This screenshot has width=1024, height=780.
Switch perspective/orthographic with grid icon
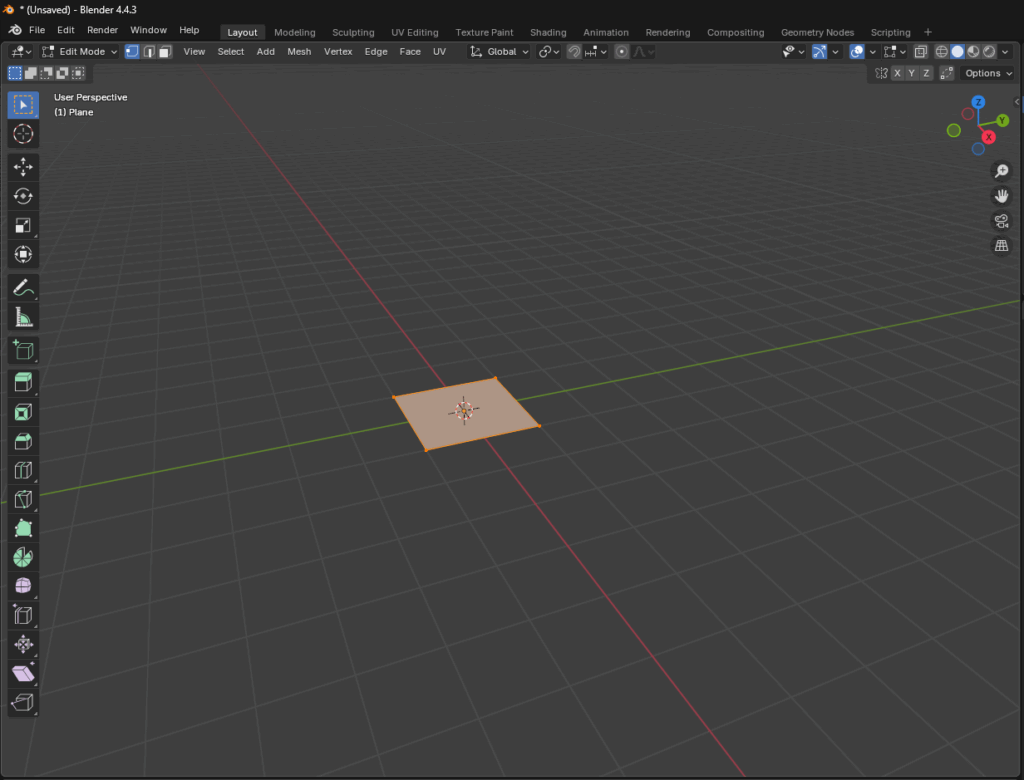[x=1001, y=246]
